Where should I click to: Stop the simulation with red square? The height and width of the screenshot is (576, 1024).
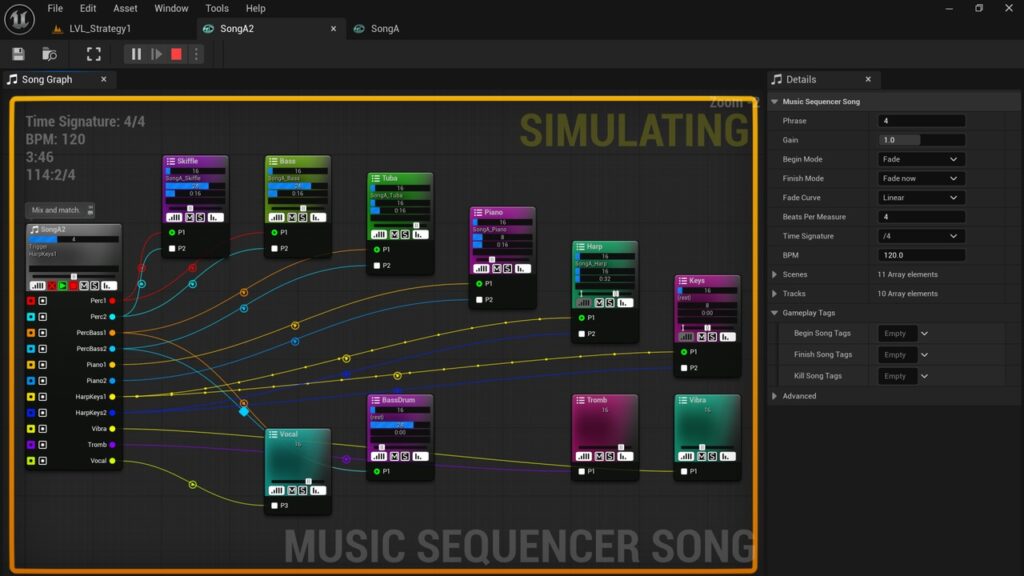176,54
